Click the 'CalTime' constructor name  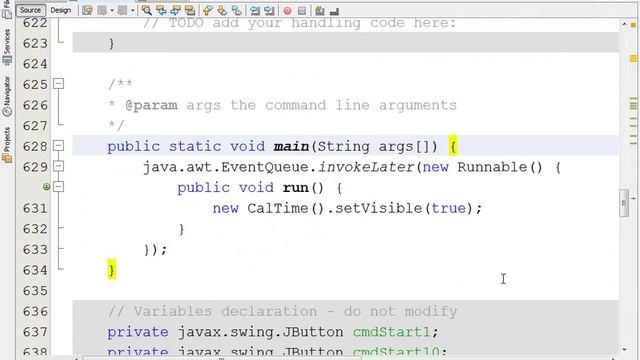[278, 208]
